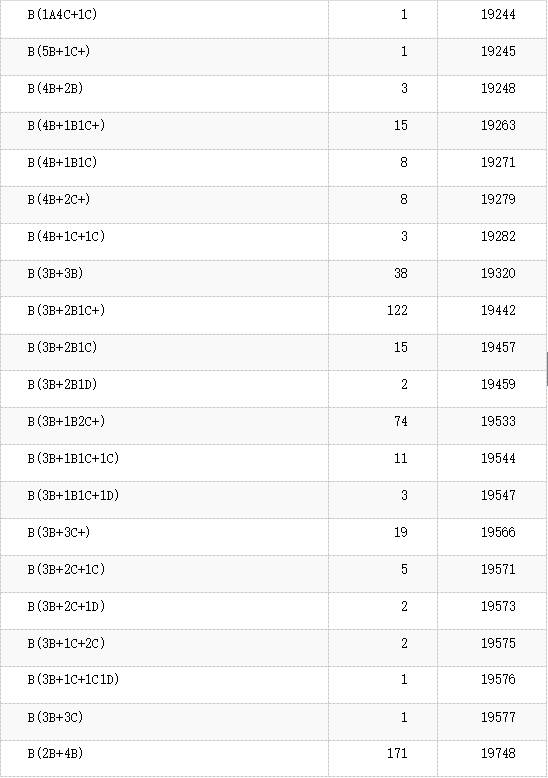The height and width of the screenshot is (778, 548).
Task: Select the B(3B+1B1C+1C) row label
Action: (x=73, y=458)
